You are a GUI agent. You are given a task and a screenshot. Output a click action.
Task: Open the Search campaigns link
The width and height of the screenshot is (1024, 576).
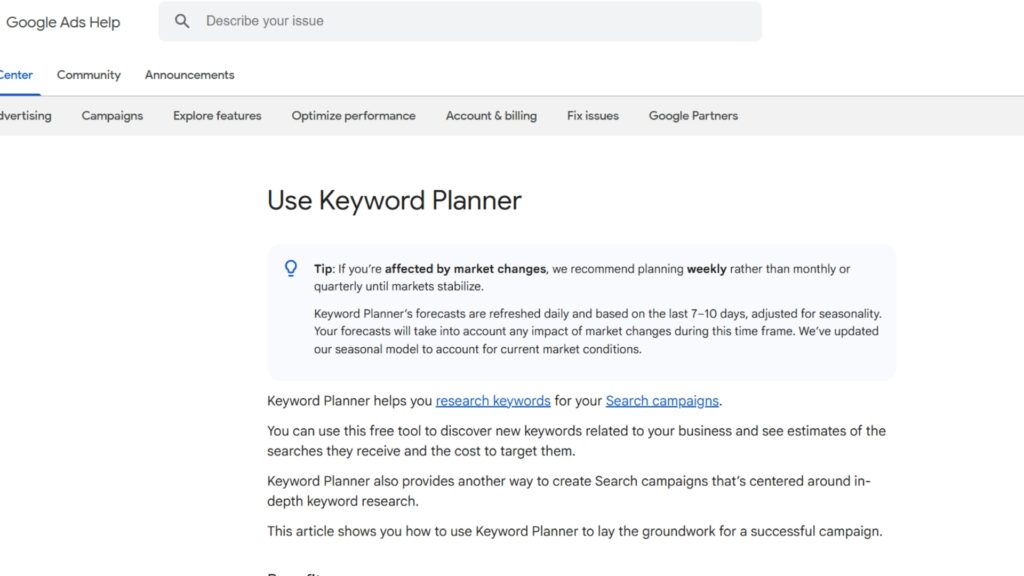(x=662, y=400)
